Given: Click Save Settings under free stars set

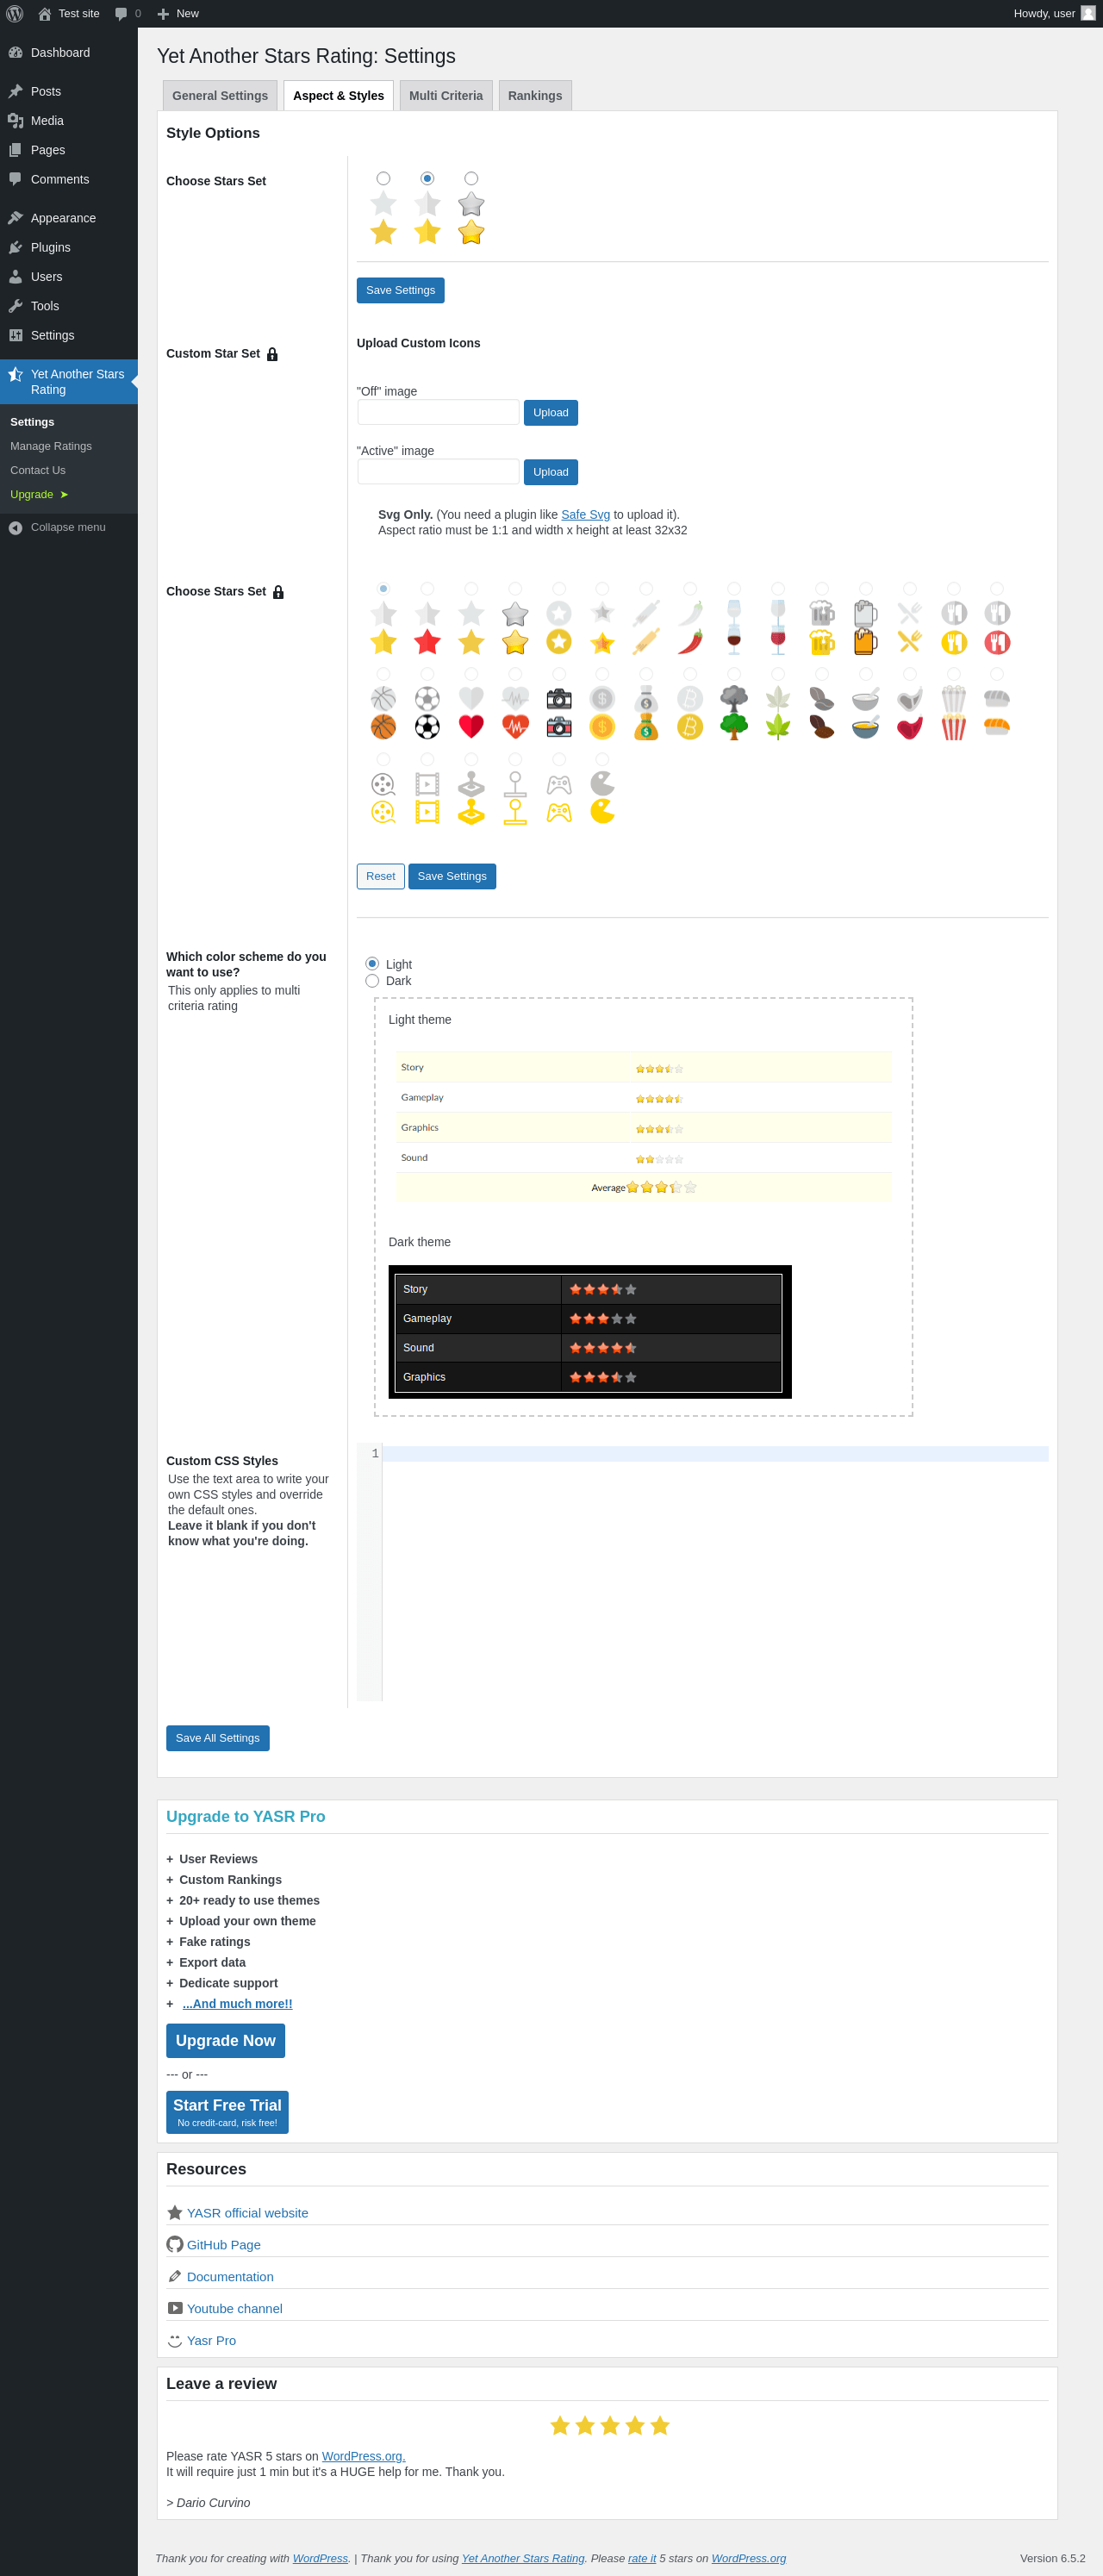Looking at the screenshot, I should (x=400, y=290).
